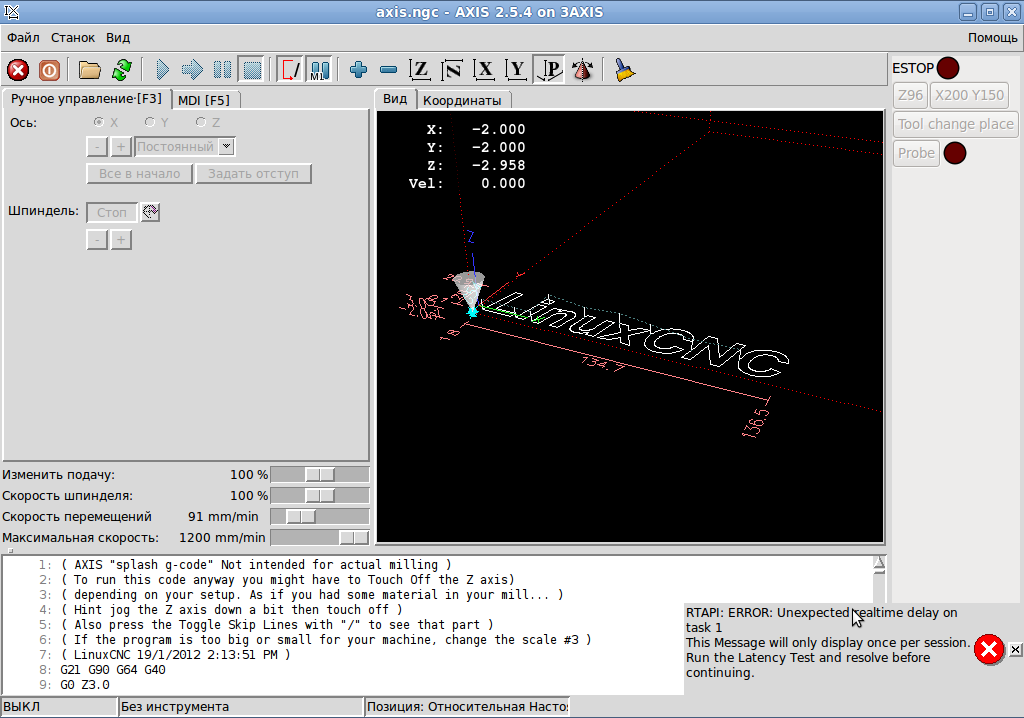Click Позиция: Относительная status field

(x=467, y=706)
